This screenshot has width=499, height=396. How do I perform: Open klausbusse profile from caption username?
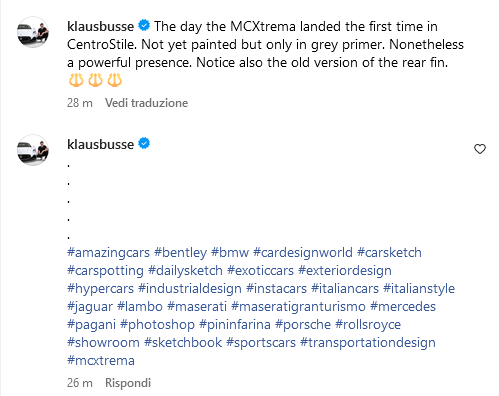(100, 26)
